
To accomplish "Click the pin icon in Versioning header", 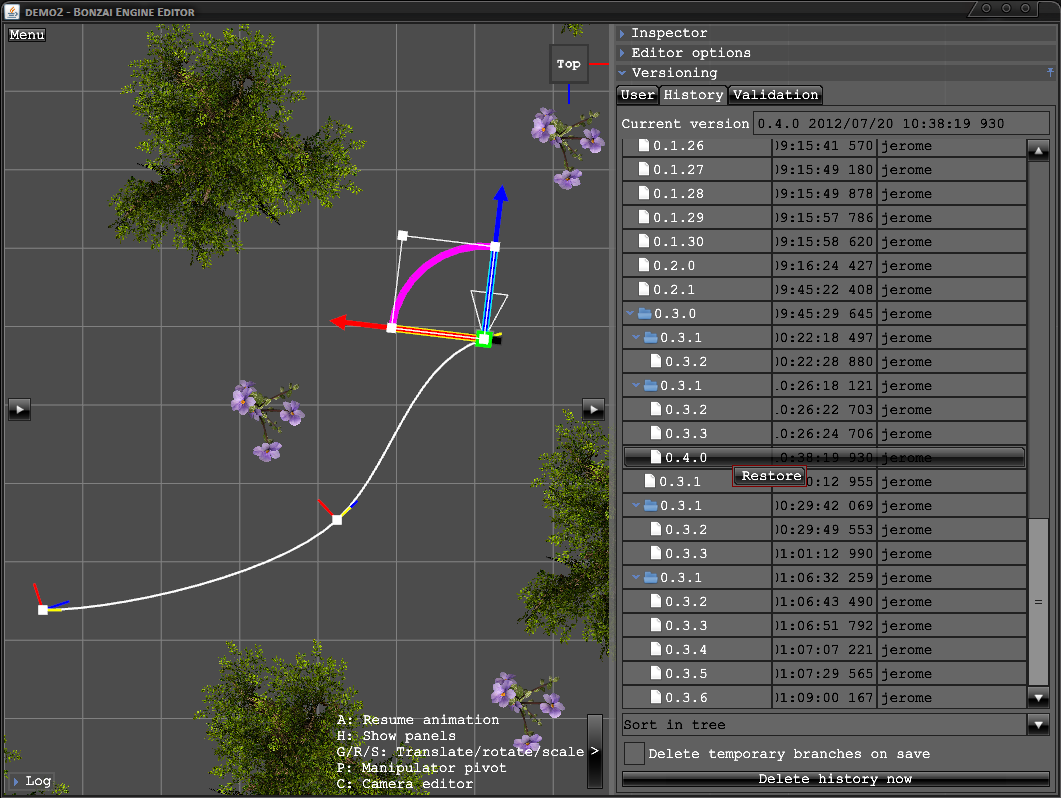I will (1049, 73).
